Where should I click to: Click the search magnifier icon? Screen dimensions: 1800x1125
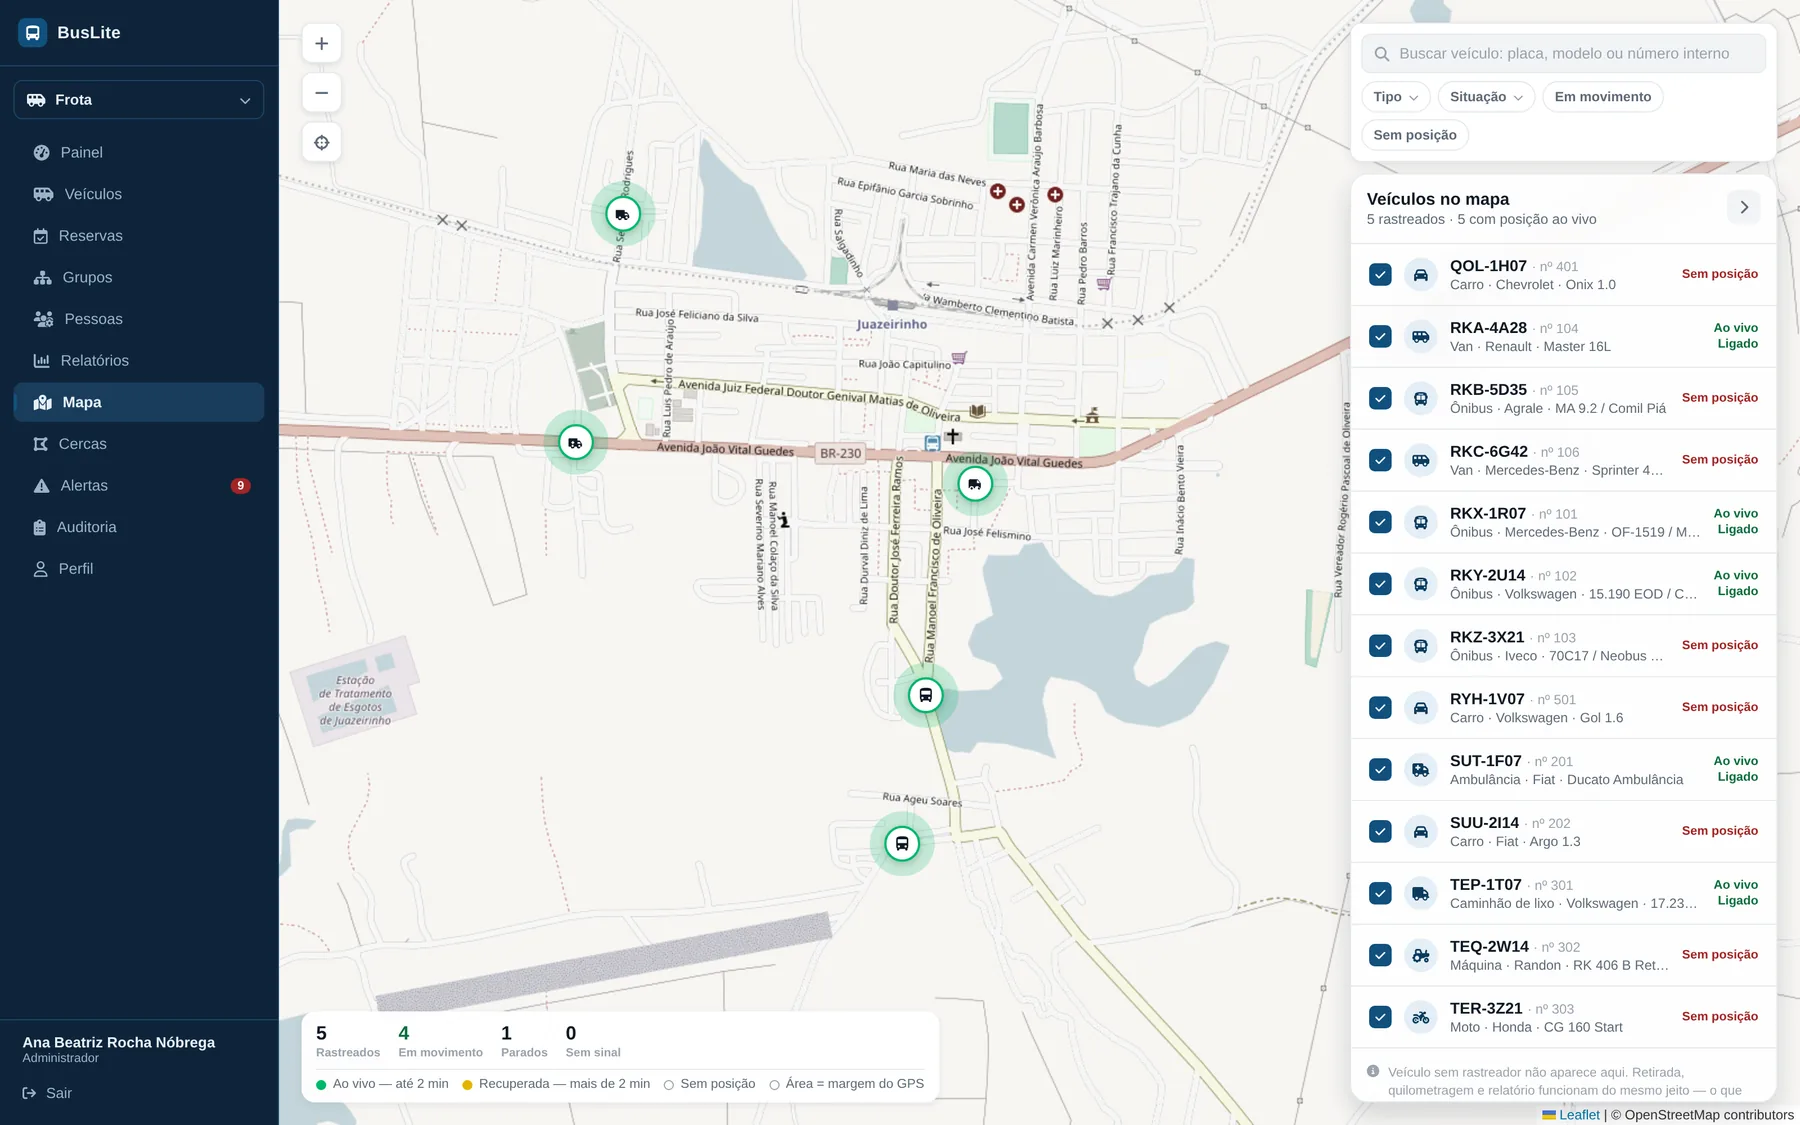point(1382,54)
